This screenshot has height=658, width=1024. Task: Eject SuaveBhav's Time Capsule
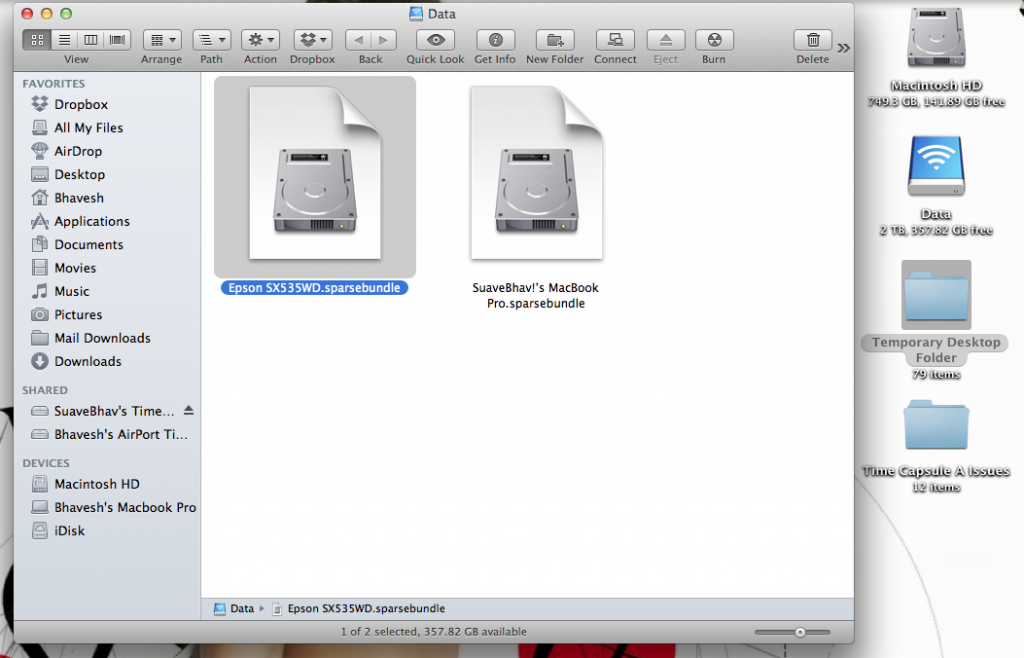189,411
